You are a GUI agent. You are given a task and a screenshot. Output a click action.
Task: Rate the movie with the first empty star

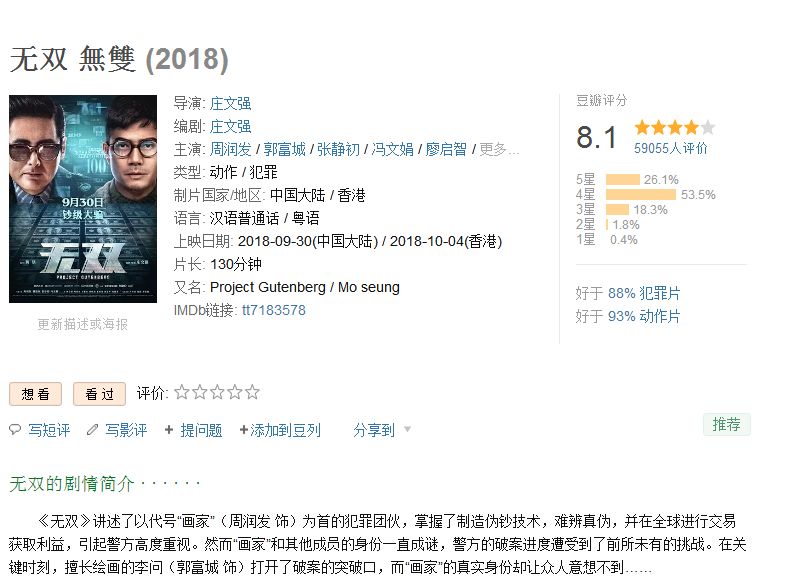point(182,392)
